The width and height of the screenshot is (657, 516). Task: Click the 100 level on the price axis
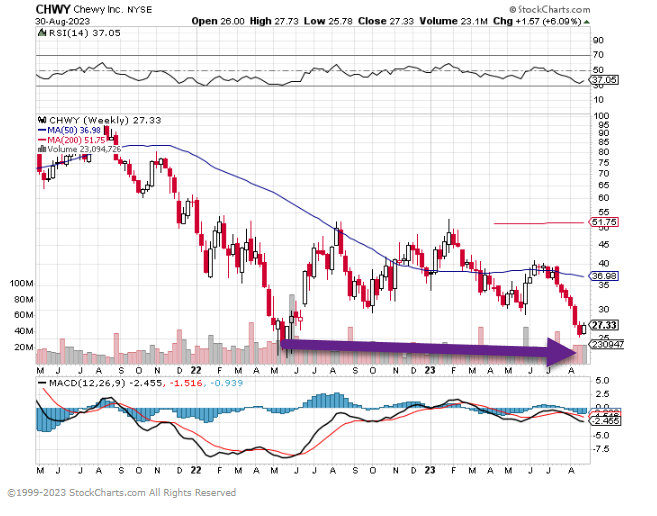coord(601,116)
